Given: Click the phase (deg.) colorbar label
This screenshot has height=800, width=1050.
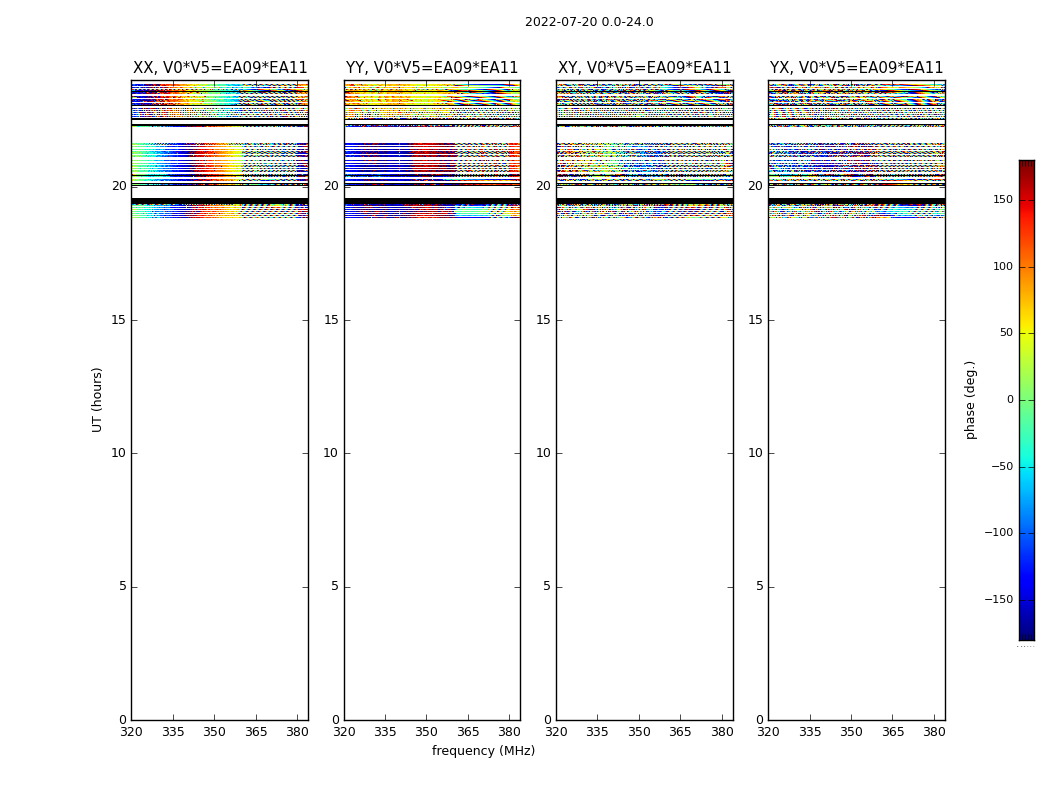Looking at the screenshot, I should pos(970,400).
